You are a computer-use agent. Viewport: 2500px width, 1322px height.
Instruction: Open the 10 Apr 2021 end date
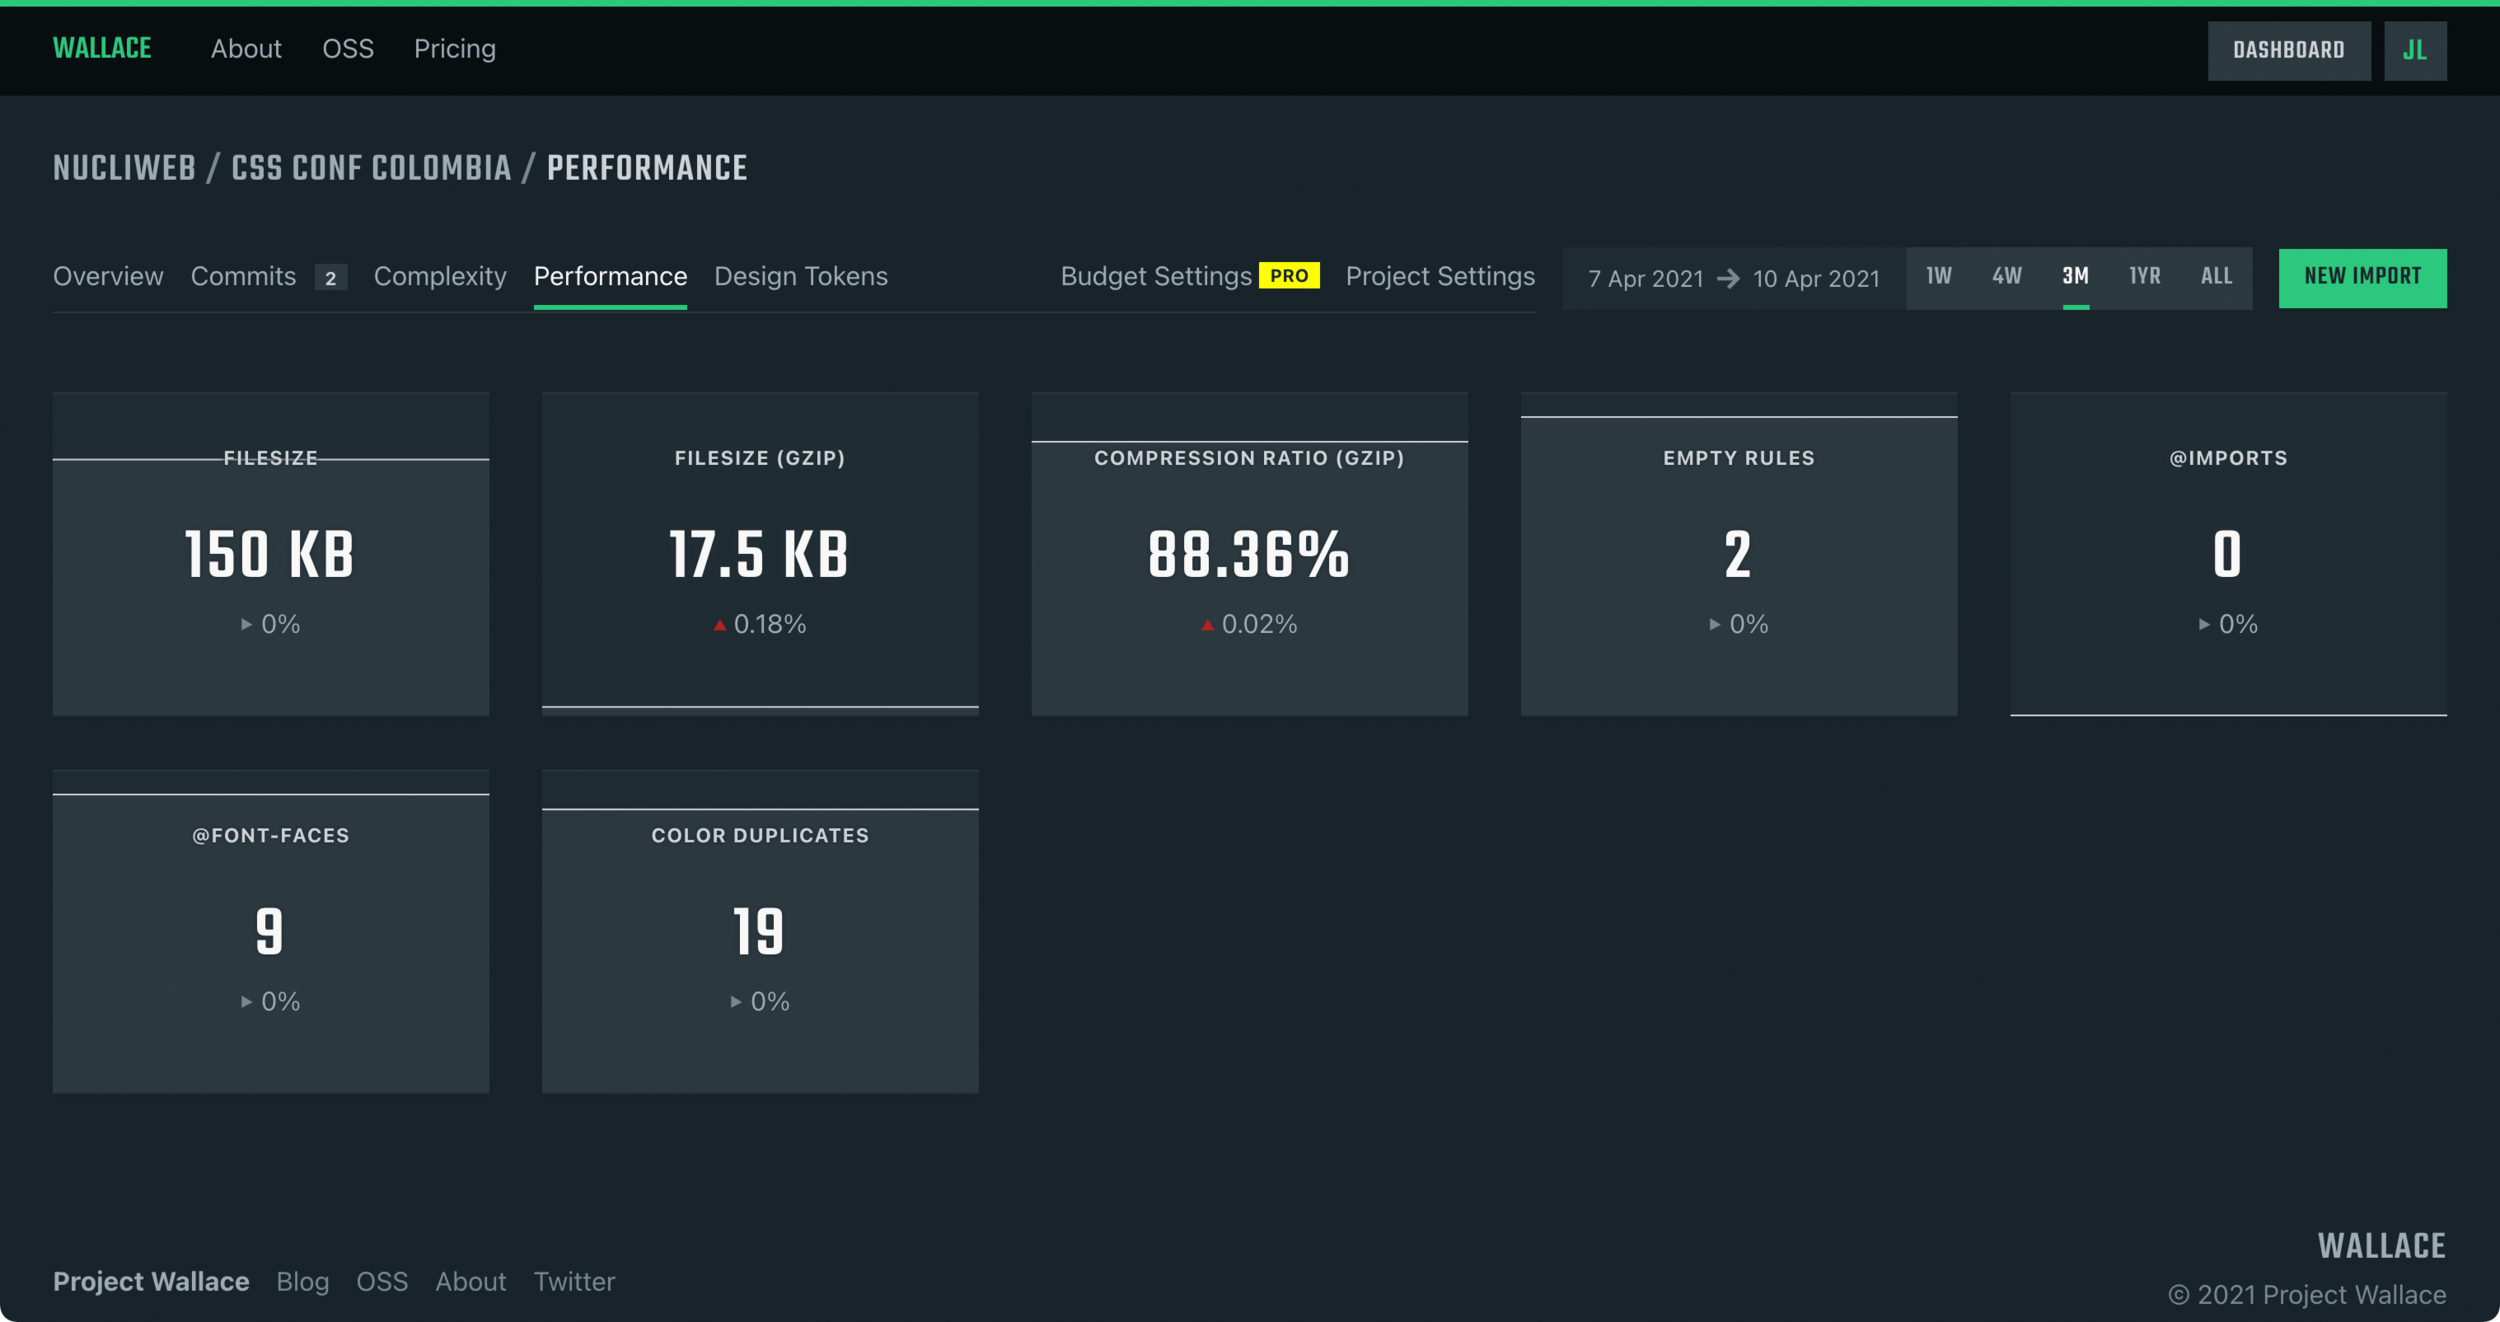point(1816,279)
